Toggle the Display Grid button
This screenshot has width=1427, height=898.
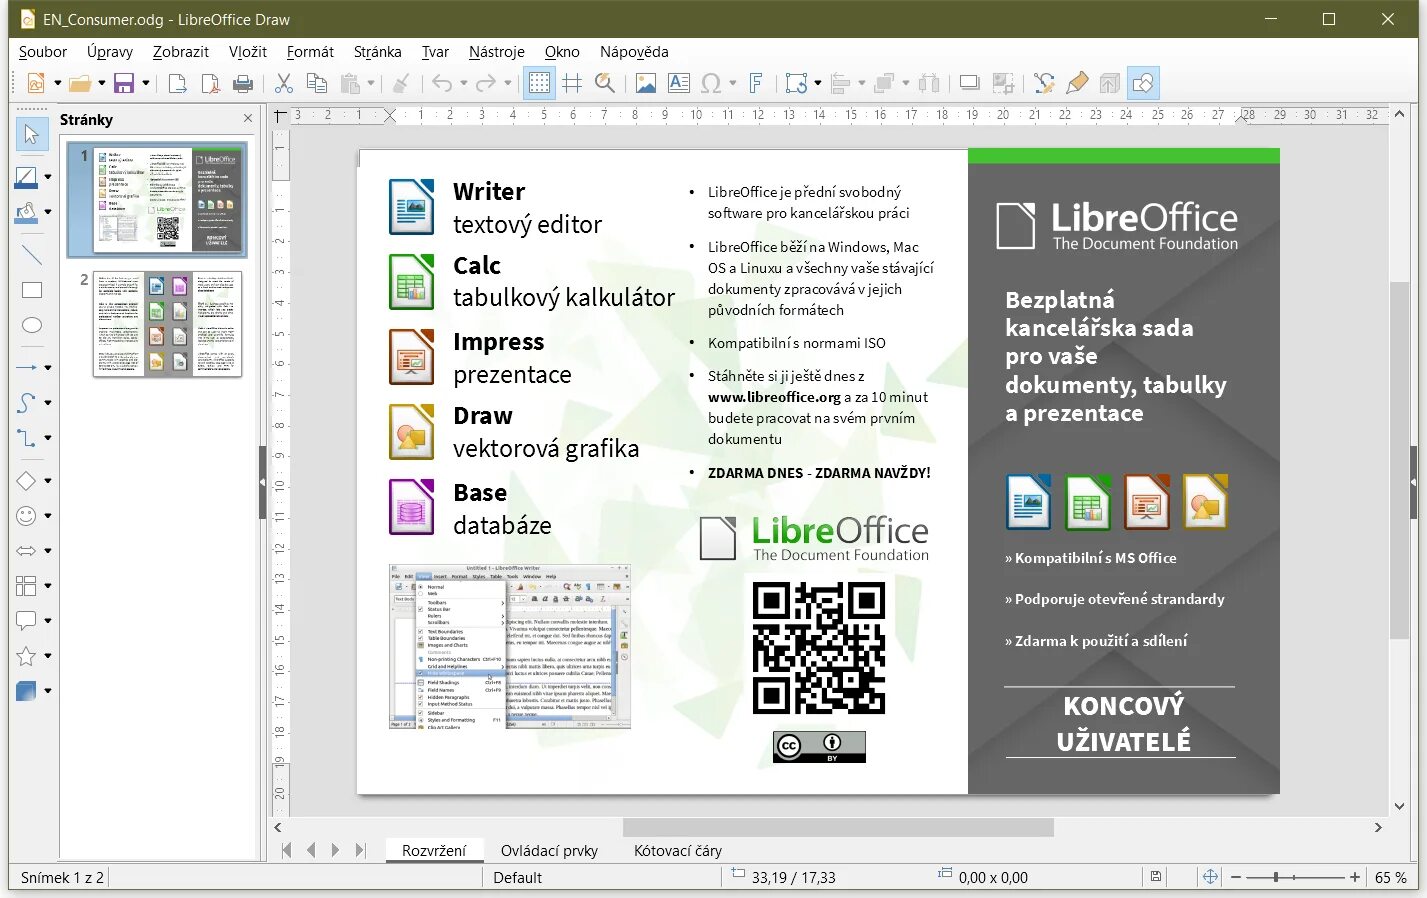(x=539, y=84)
